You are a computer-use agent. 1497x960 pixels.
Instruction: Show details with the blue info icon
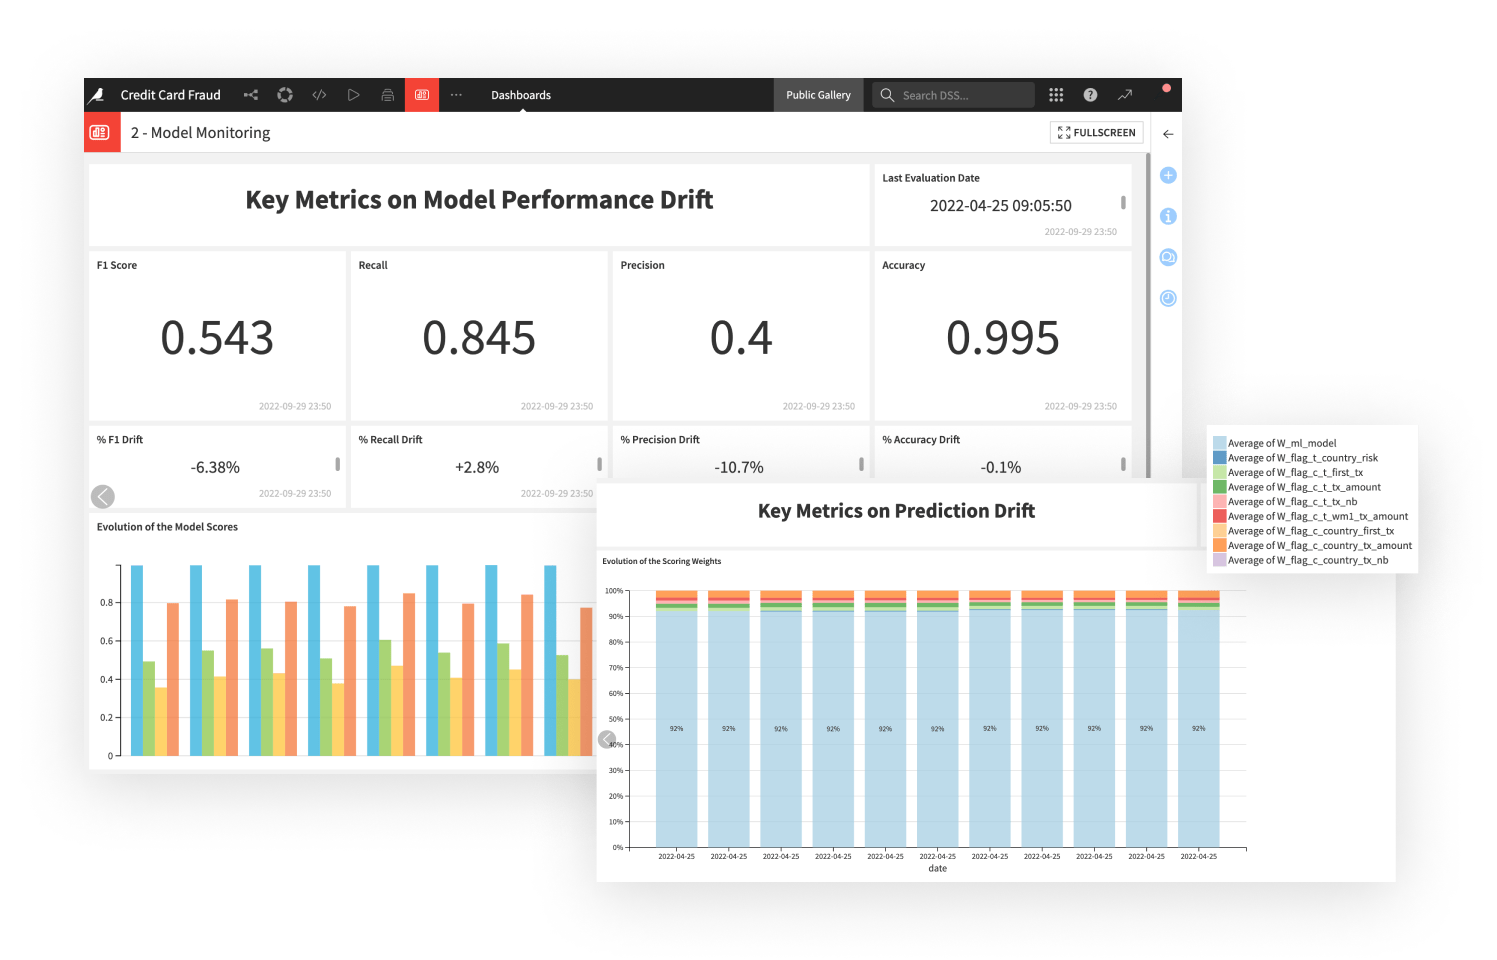1168,216
